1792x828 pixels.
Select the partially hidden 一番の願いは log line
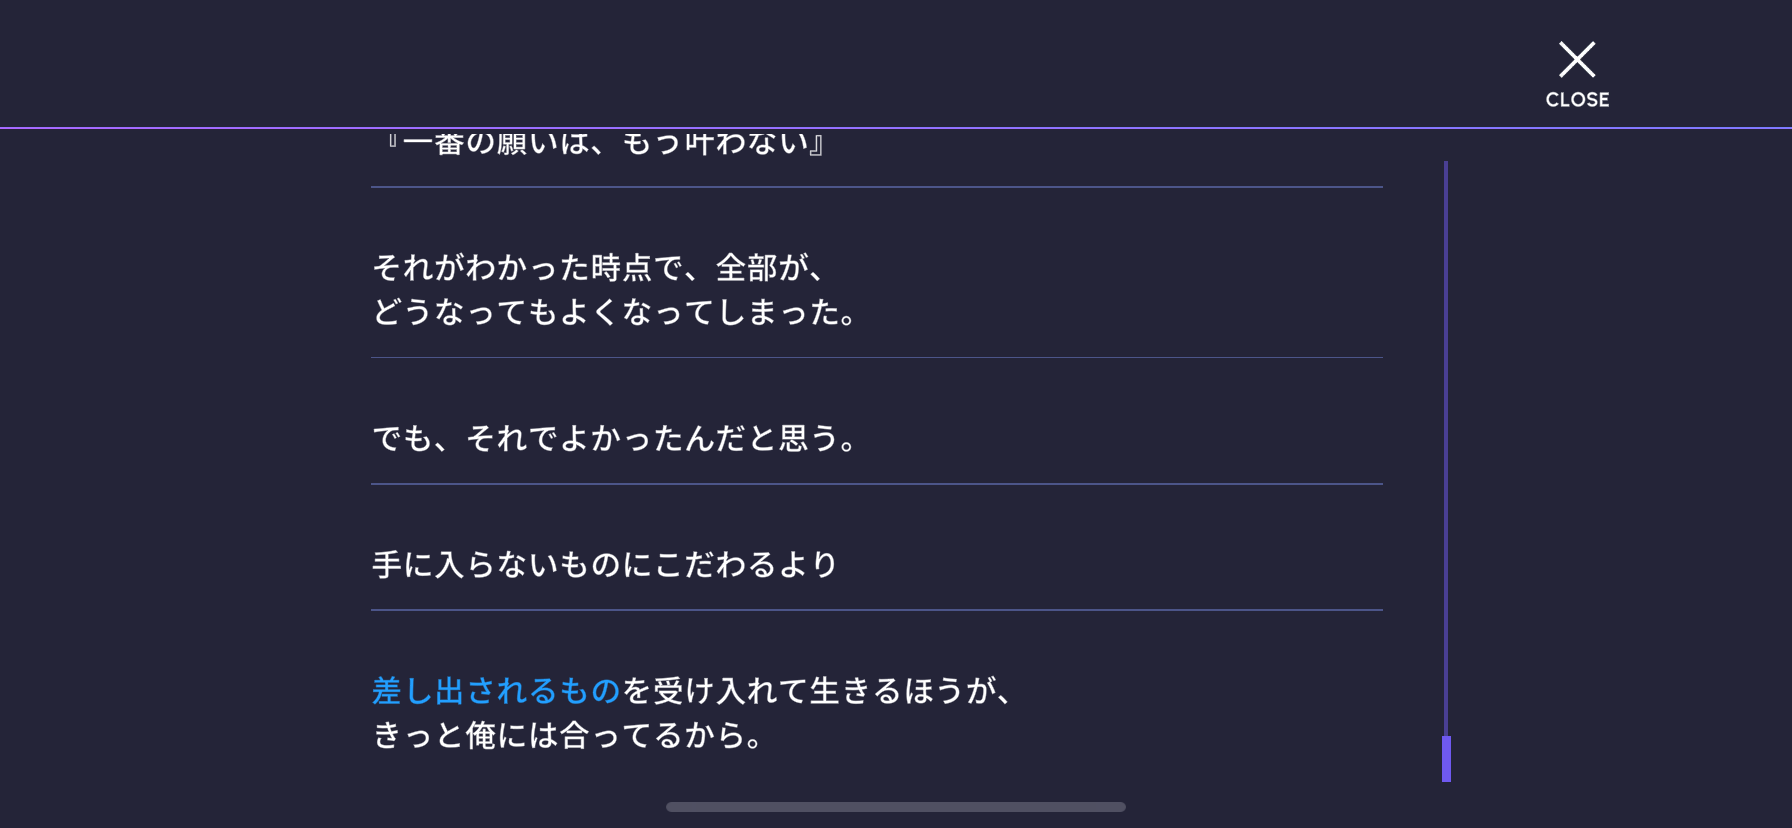[x=607, y=144]
